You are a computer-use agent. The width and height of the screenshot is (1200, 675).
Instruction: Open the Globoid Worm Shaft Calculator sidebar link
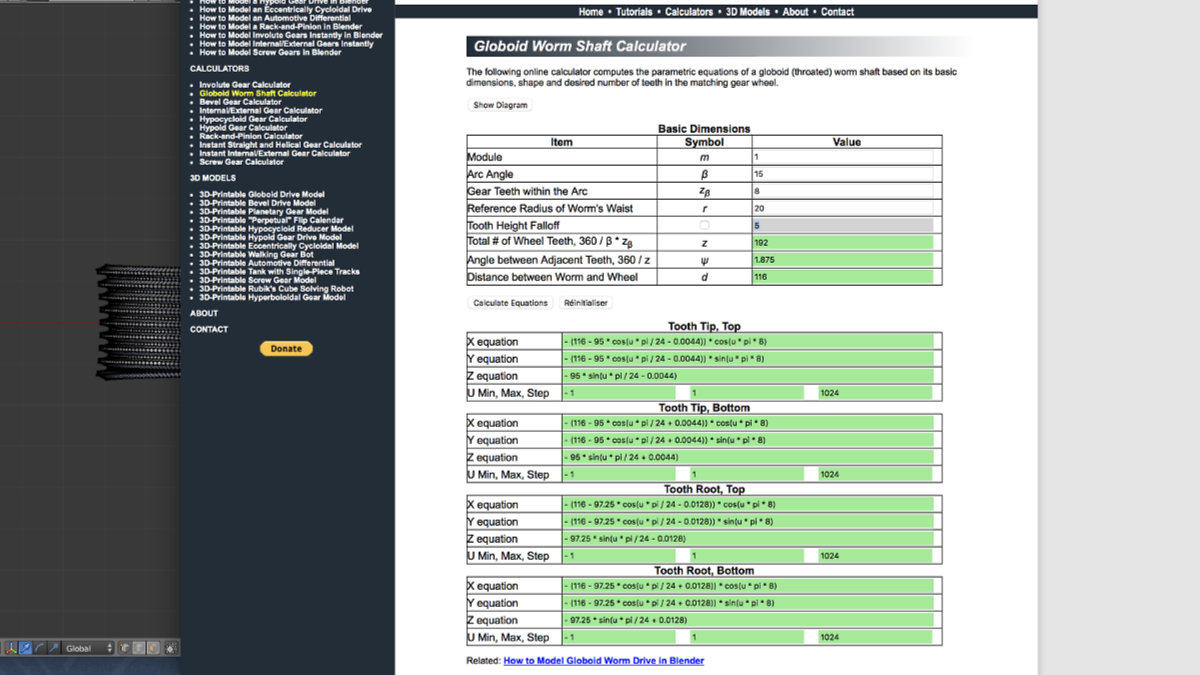pyautogui.click(x=258, y=93)
